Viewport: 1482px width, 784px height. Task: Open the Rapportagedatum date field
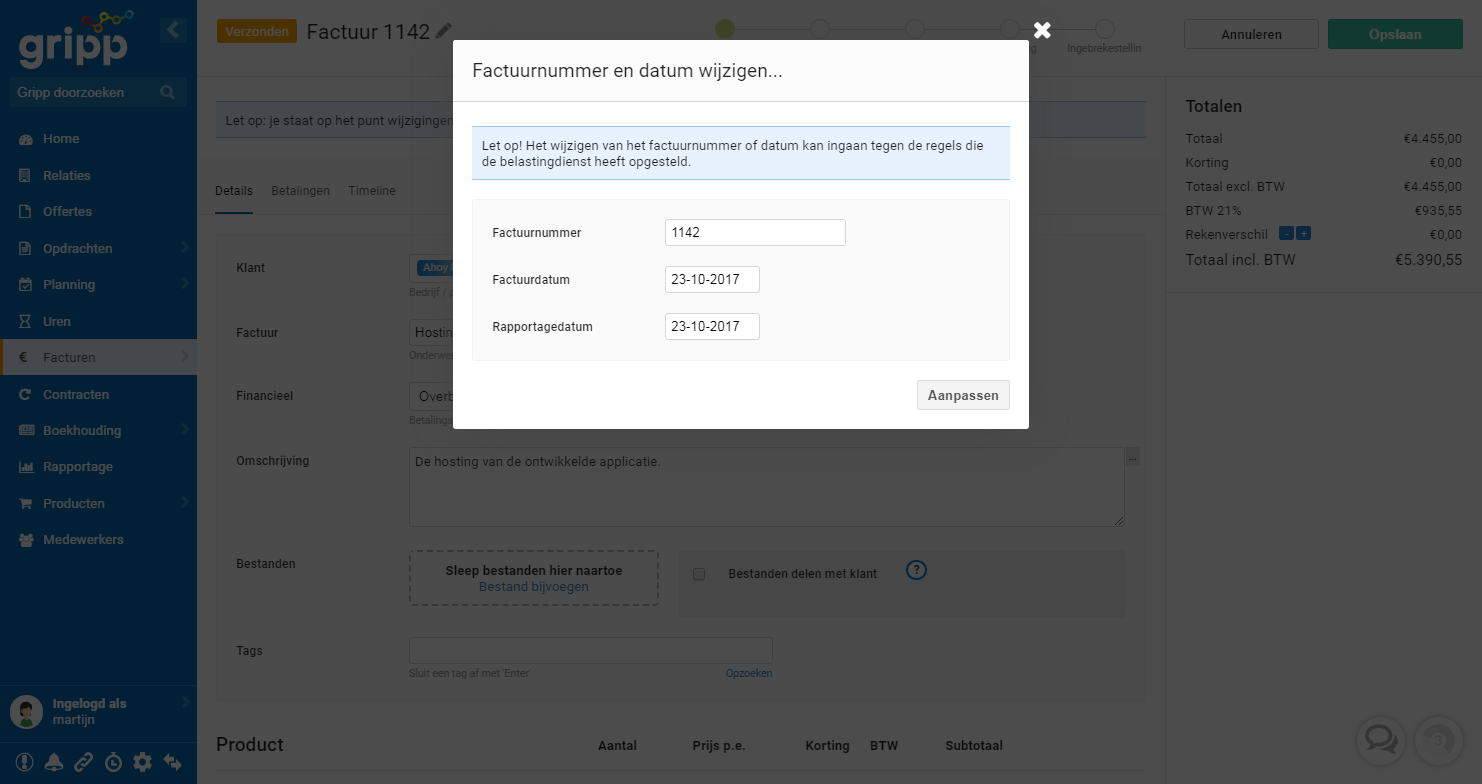[712, 327]
